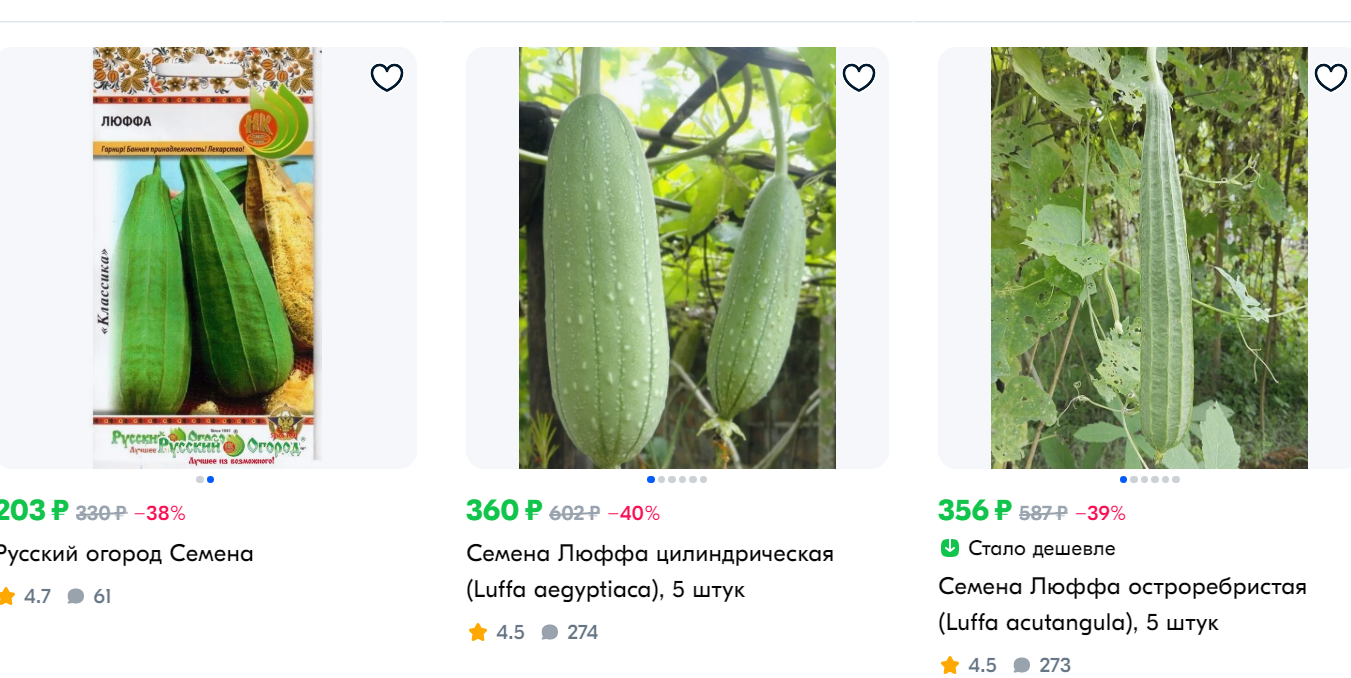The image size is (1351, 678).
Task: Select the first carousel dot under Luffa acutangula
Action: (x=1124, y=479)
